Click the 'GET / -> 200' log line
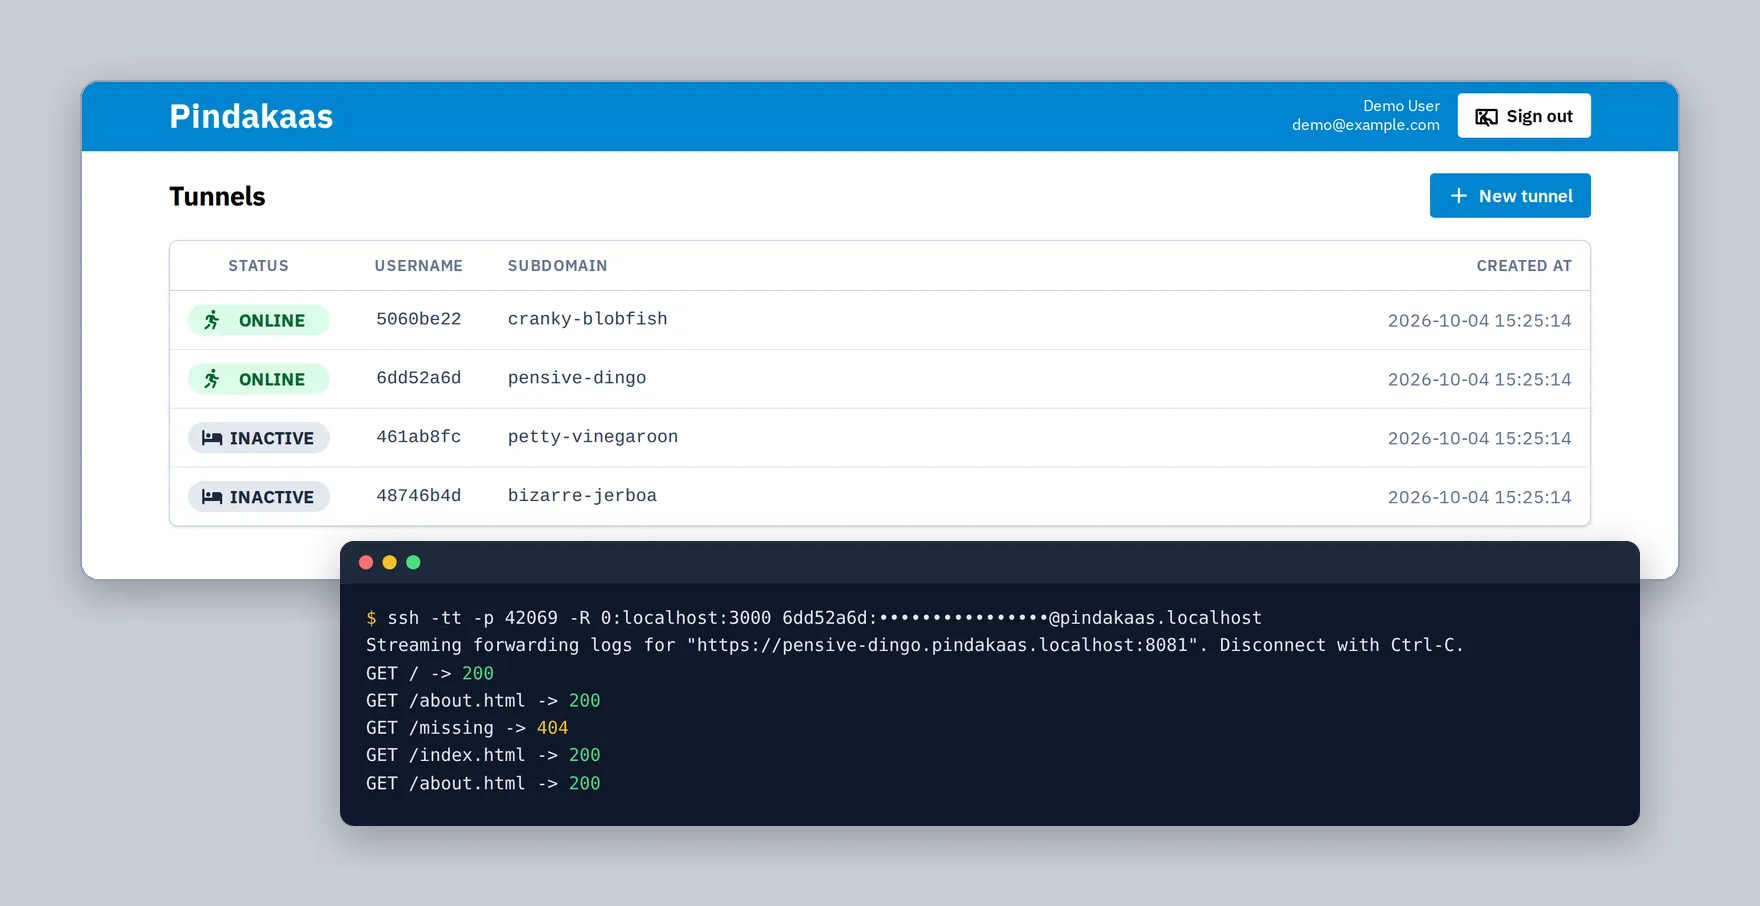1760x906 pixels. (x=430, y=673)
